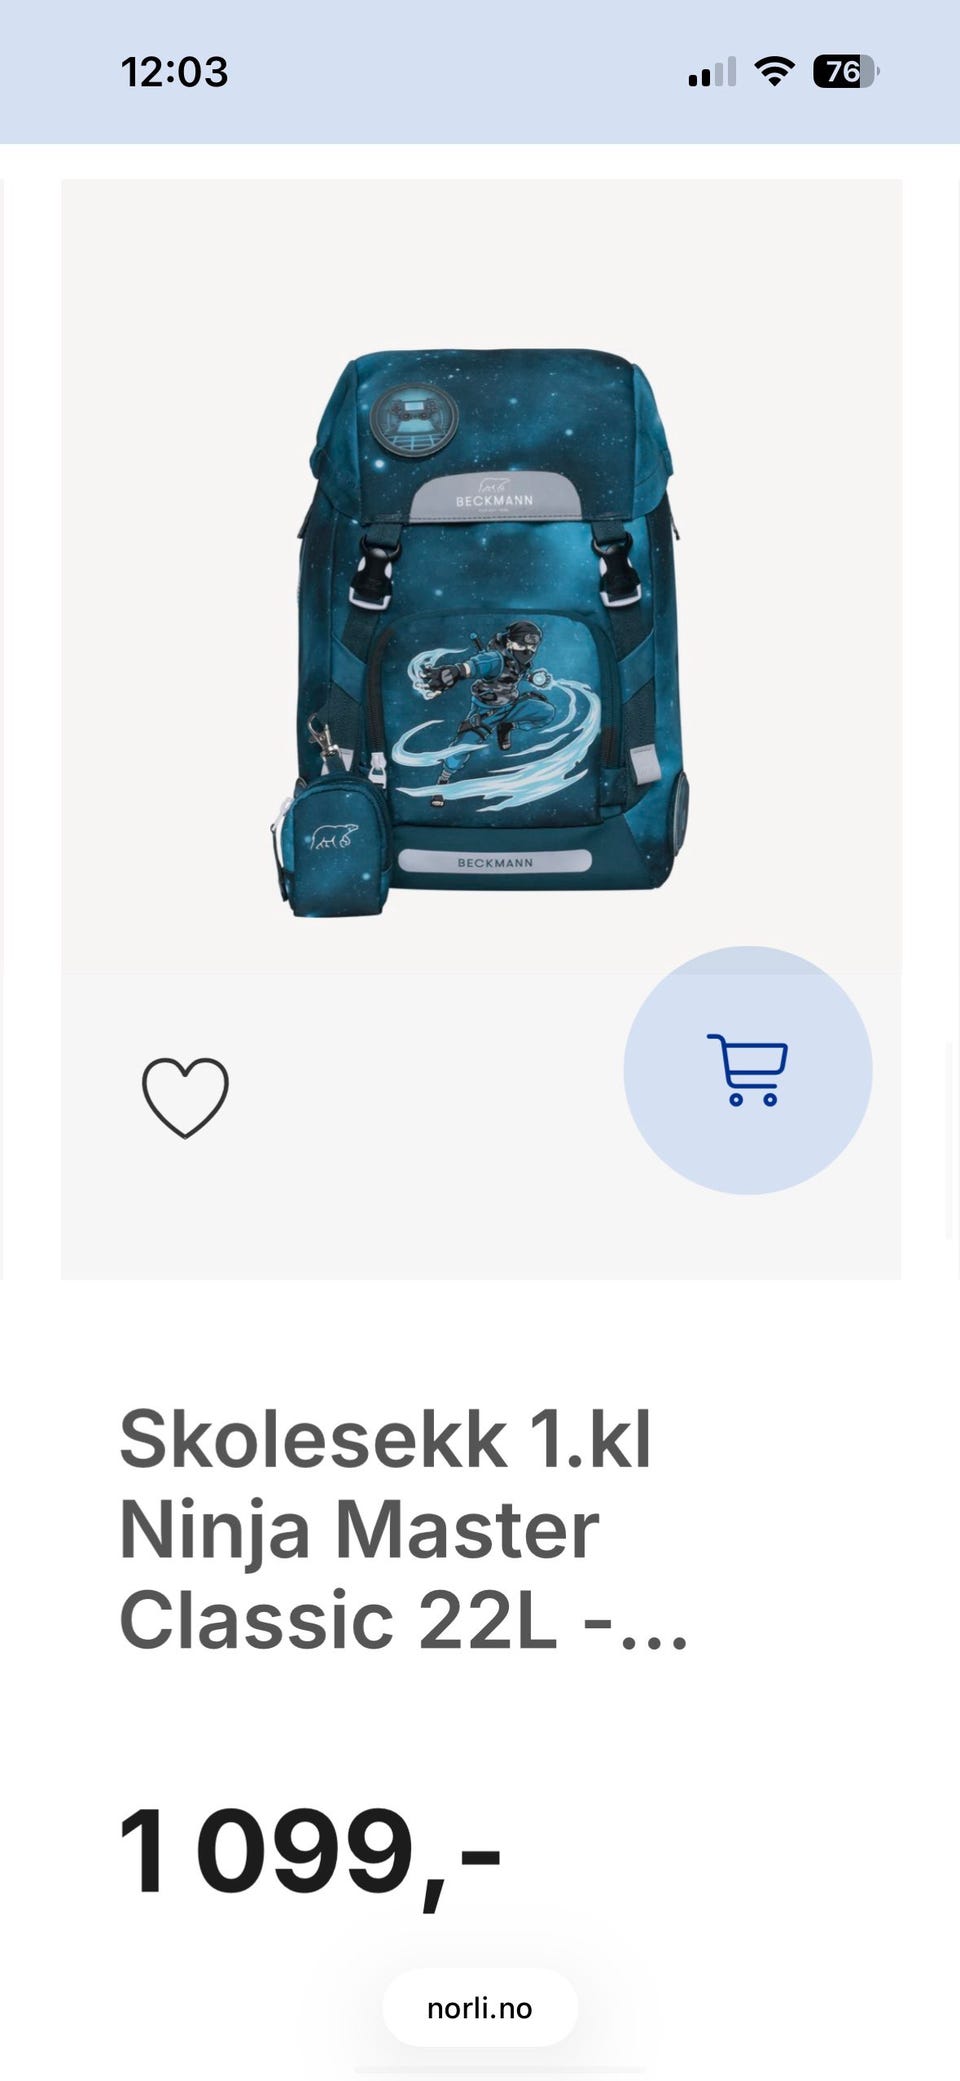Tap the Wi-Fi status icon
This screenshot has width=960, height=2081.
(774, 72)
